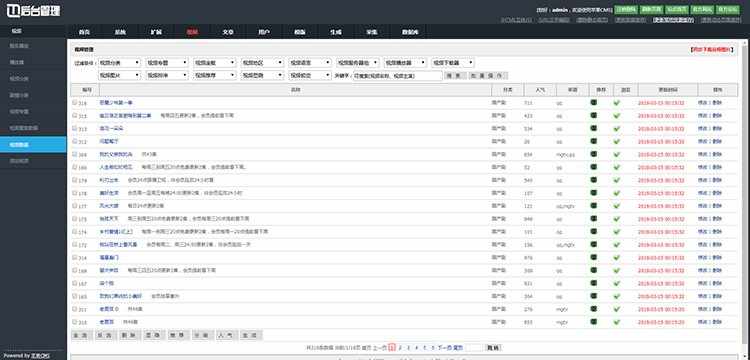The width and height of the screenshot is (750, 360).
Task: Click the recommend-level icon in row 316
Action: coord(594,102)
